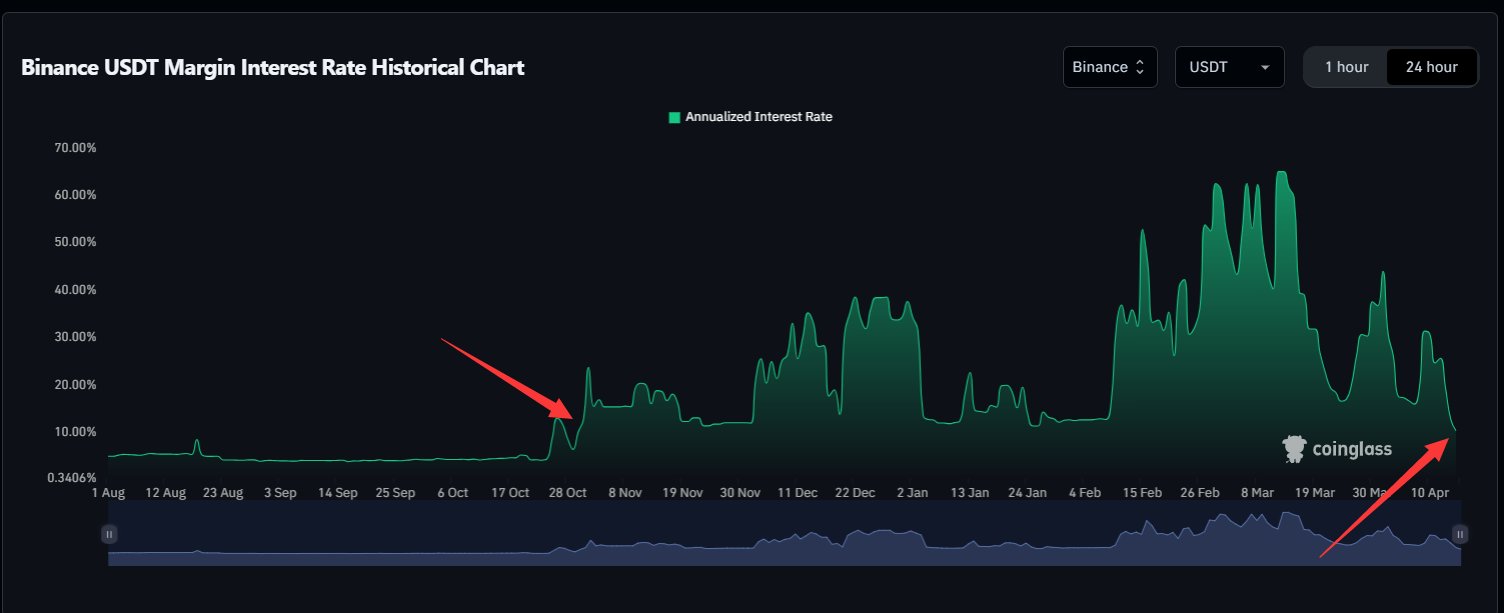
Task: Click the coinglass mascot logo icon
Action: (x=1294, y=449)
